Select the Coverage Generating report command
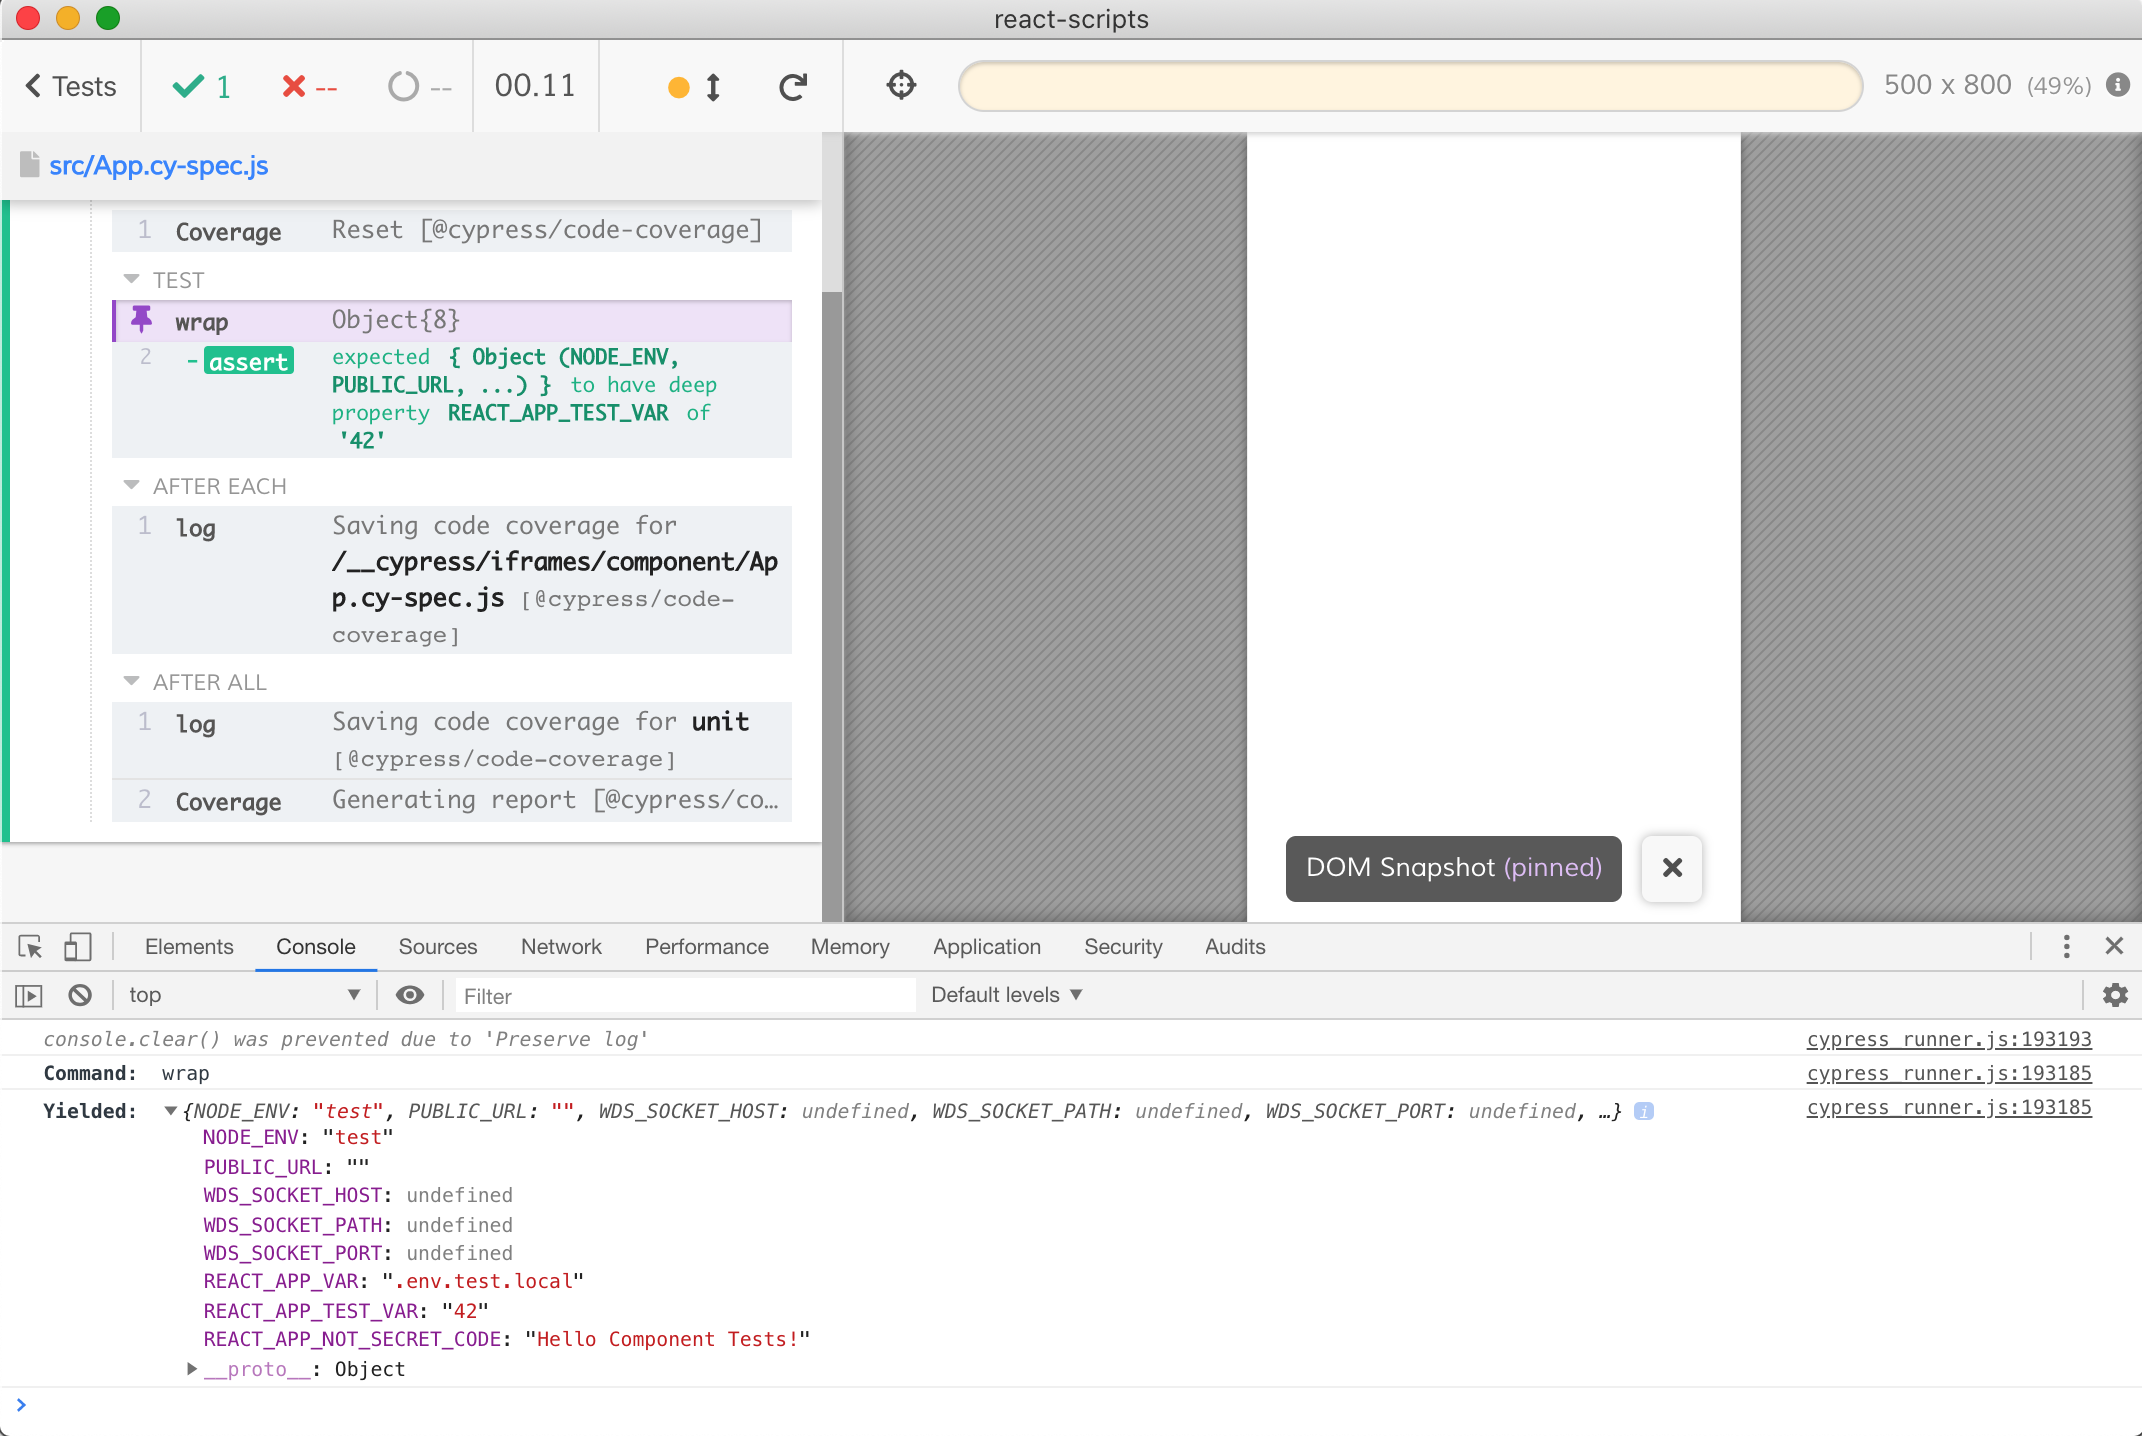This screenshot has width=2142, height=1436. tap(452, 801)
